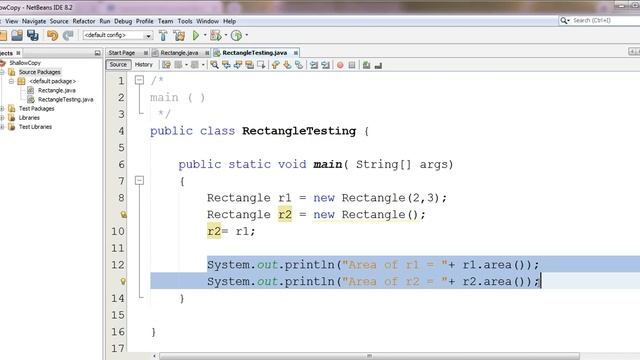The height and width of the screenshot is (360, 640).
Task: Select Rectangle.java in project tree
Action: click(x=57, y=90)
